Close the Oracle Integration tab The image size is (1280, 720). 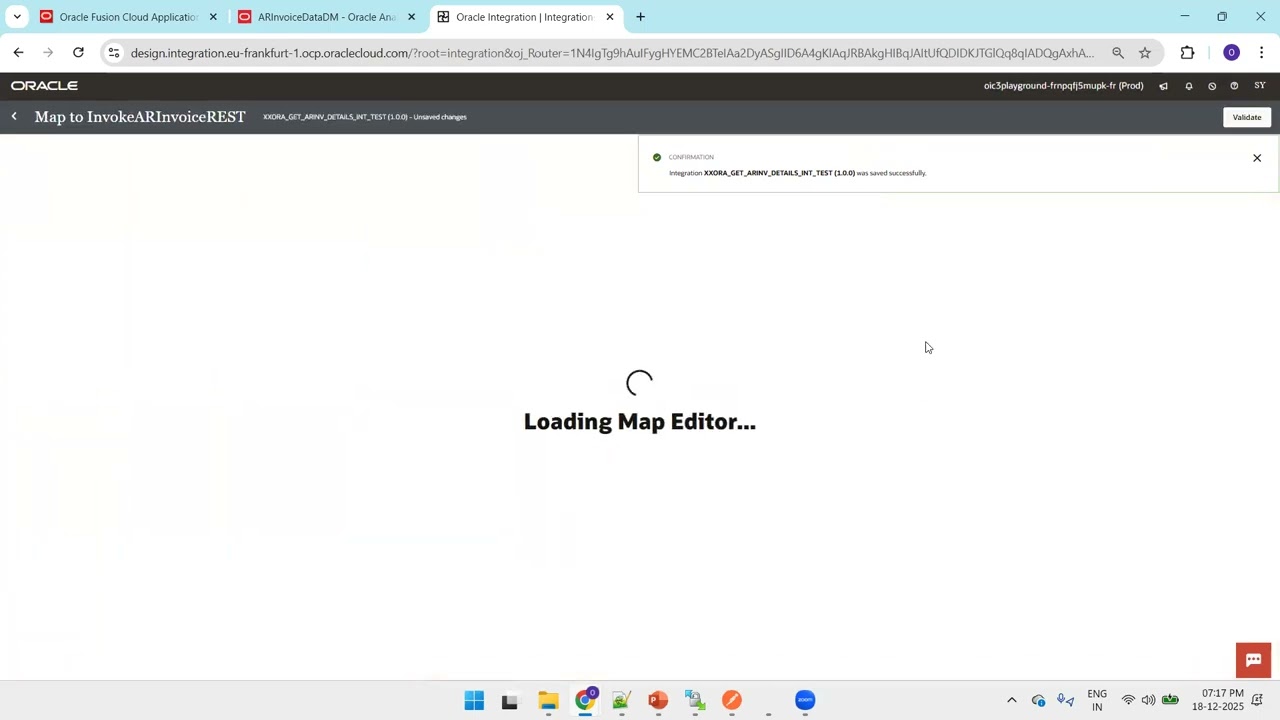pyautogui.click(x=610, y=17)
